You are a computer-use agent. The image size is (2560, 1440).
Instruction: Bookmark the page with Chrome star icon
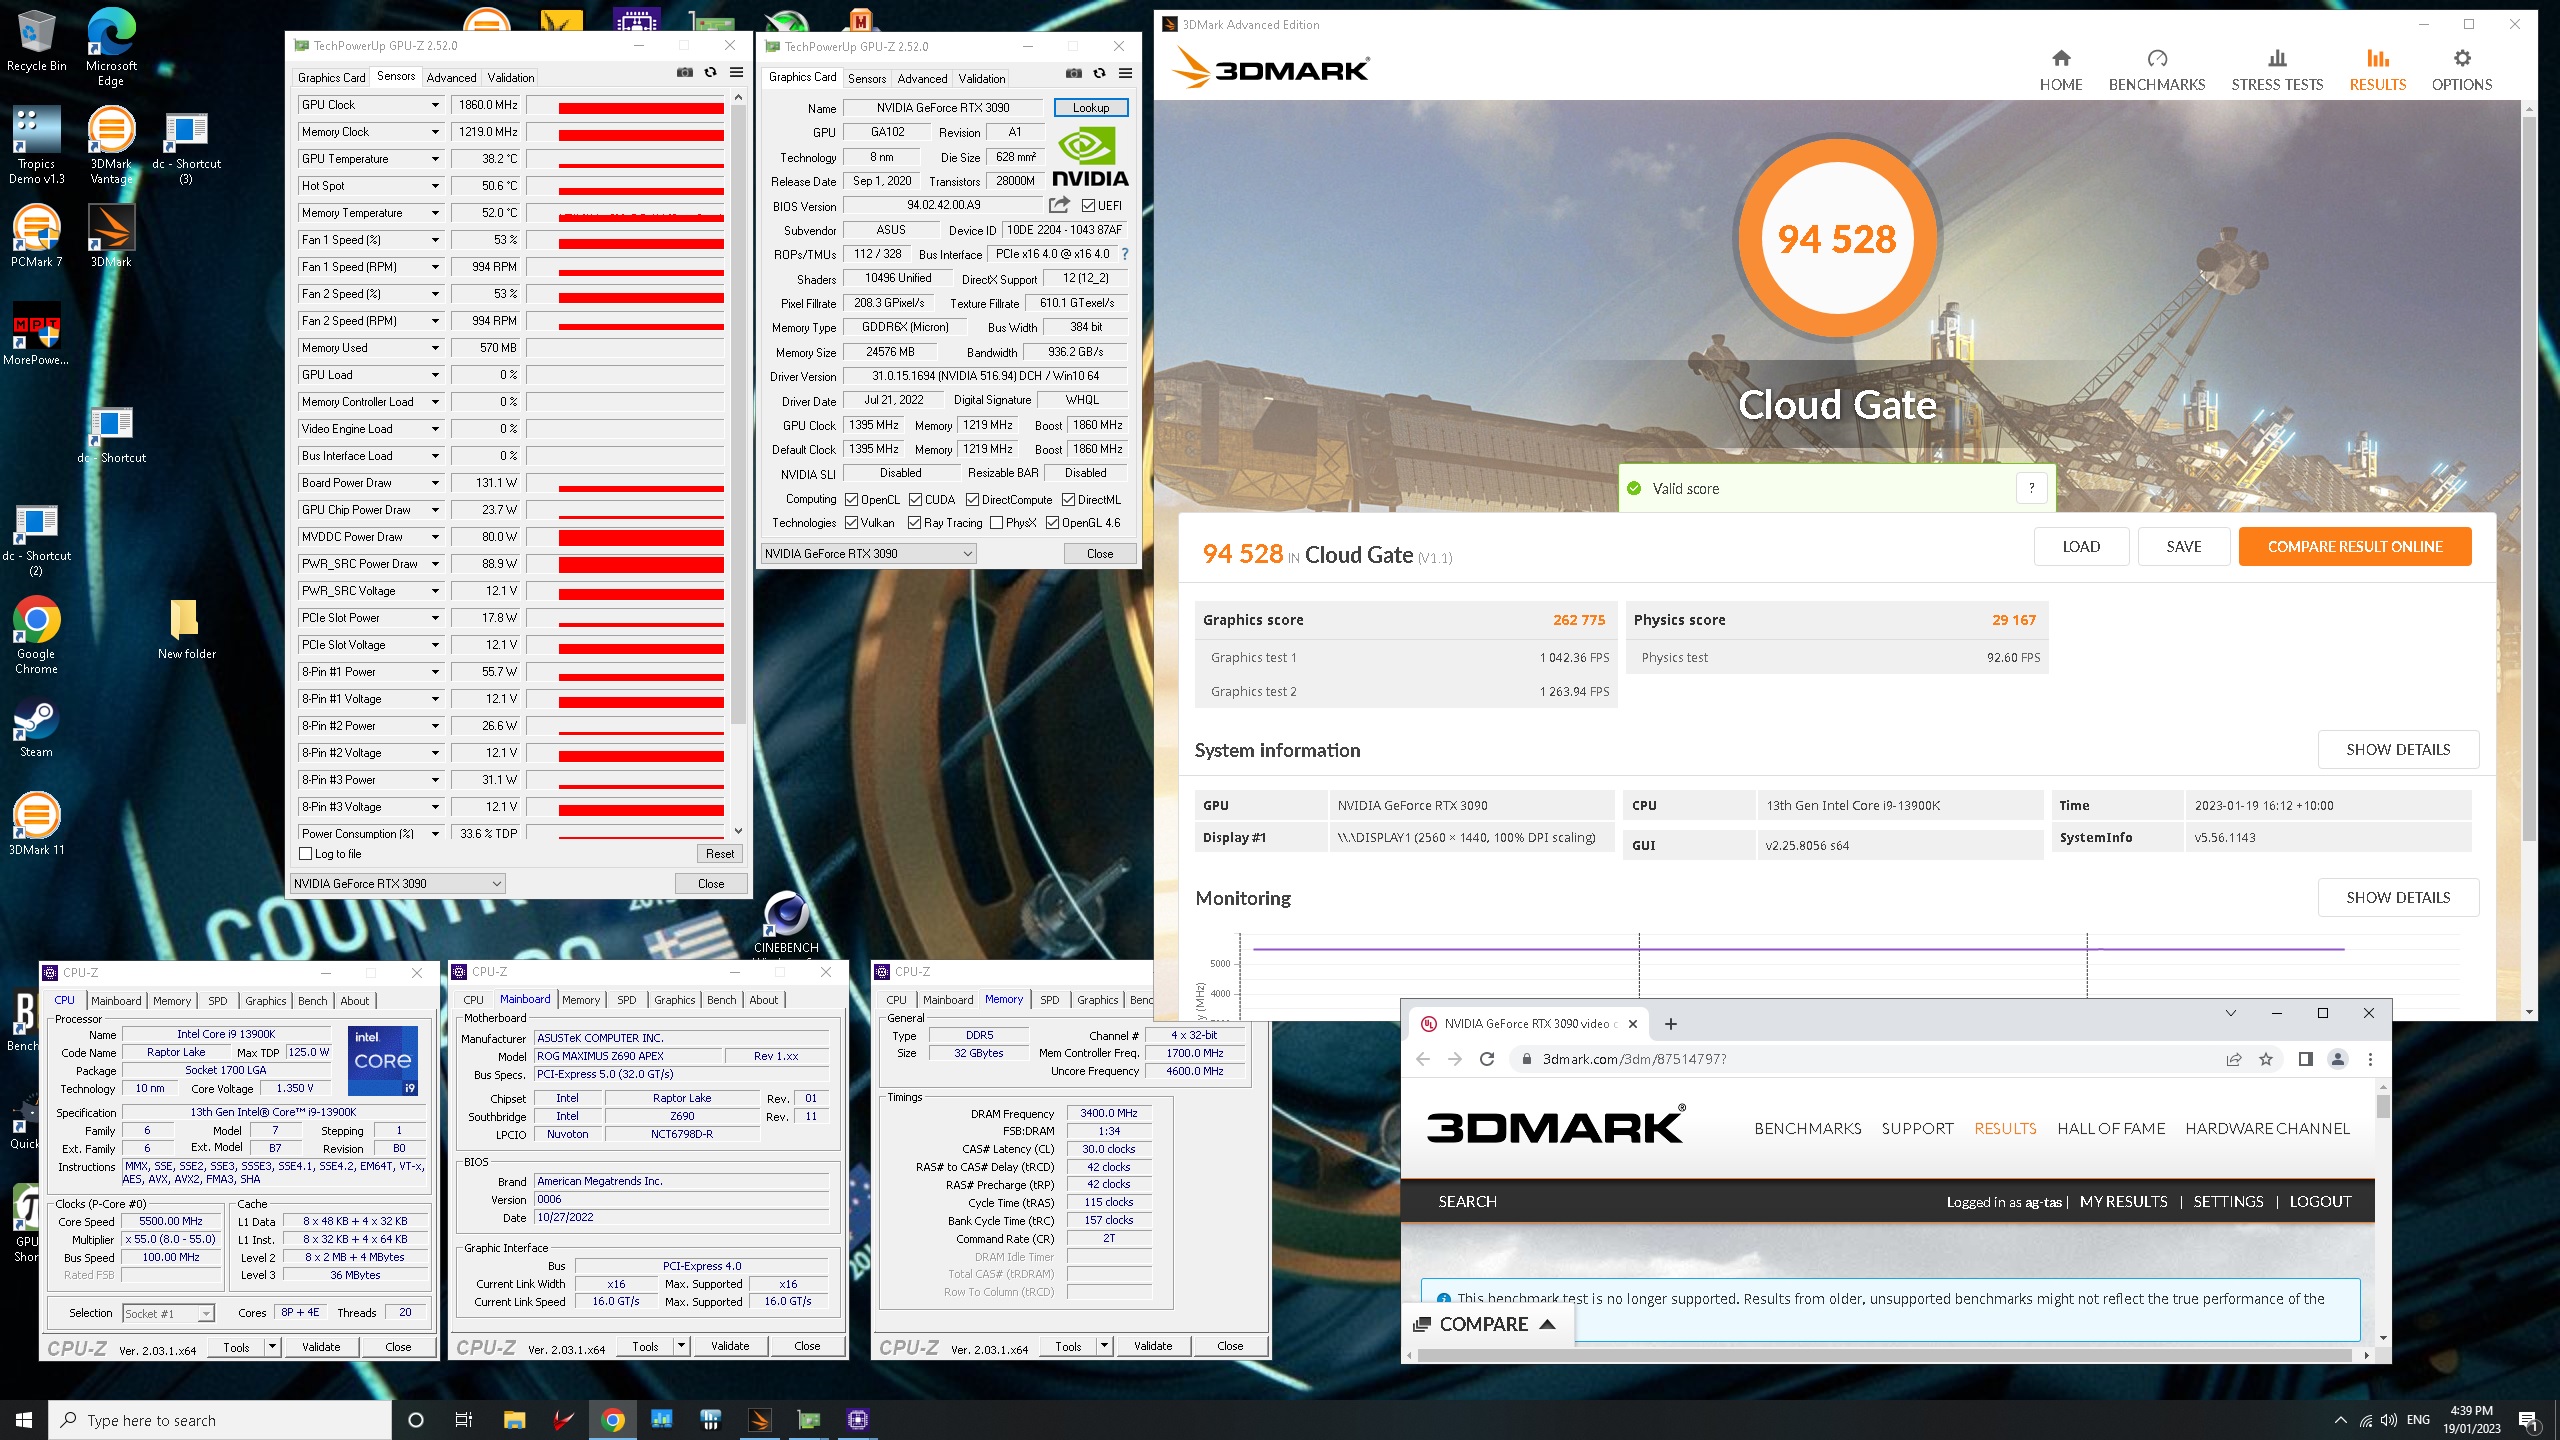pos(2266,1059)
